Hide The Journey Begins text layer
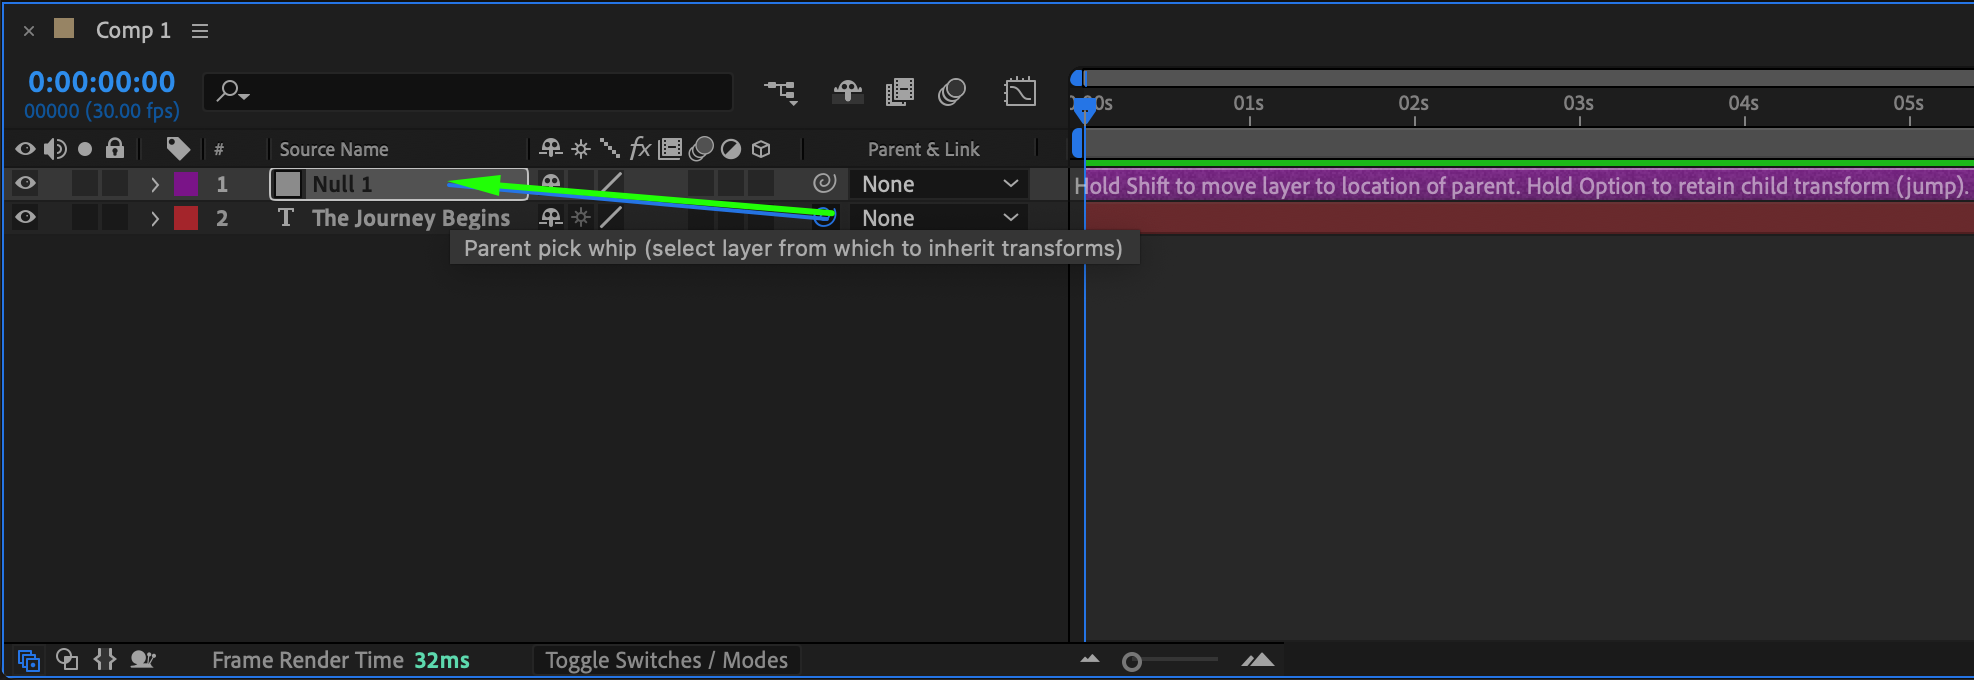This screenshot has width=1974, height=680. pos(26,217)
